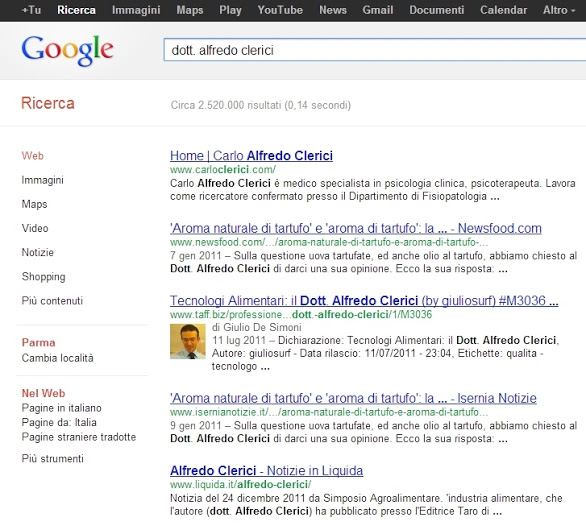Open result Home | Carlo Alfredo Clerici

pyautogui.click(x=251, y=155)
